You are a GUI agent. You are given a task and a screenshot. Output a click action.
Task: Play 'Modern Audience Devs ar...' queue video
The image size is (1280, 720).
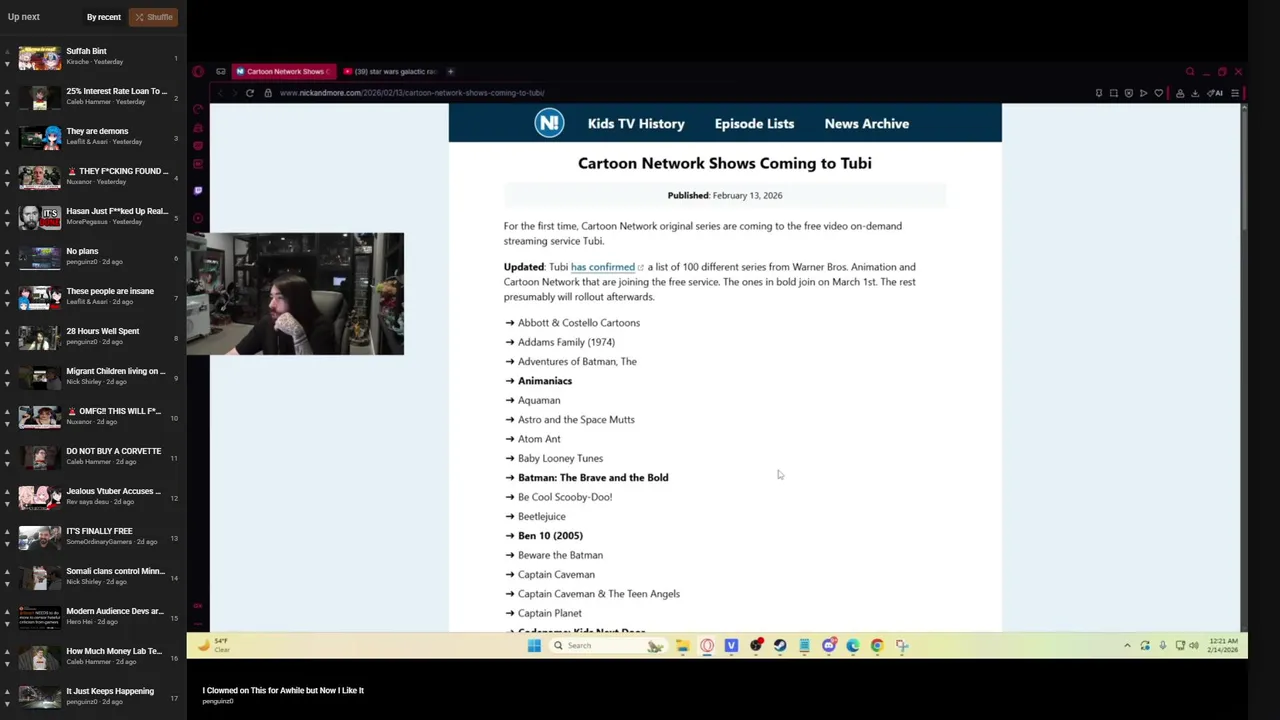(x=114, y=611)
